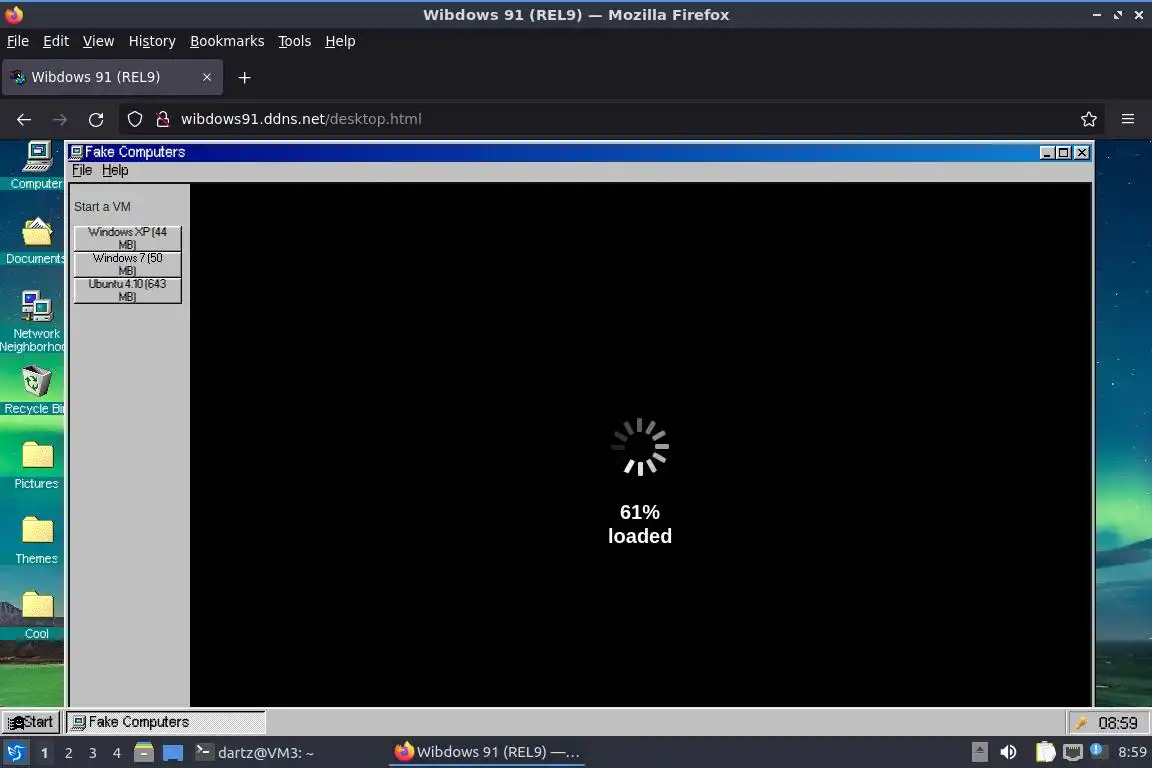Click the clipboard tray icon
Viewport: 1152px width, 768px height.
[x=1045, y=753]
